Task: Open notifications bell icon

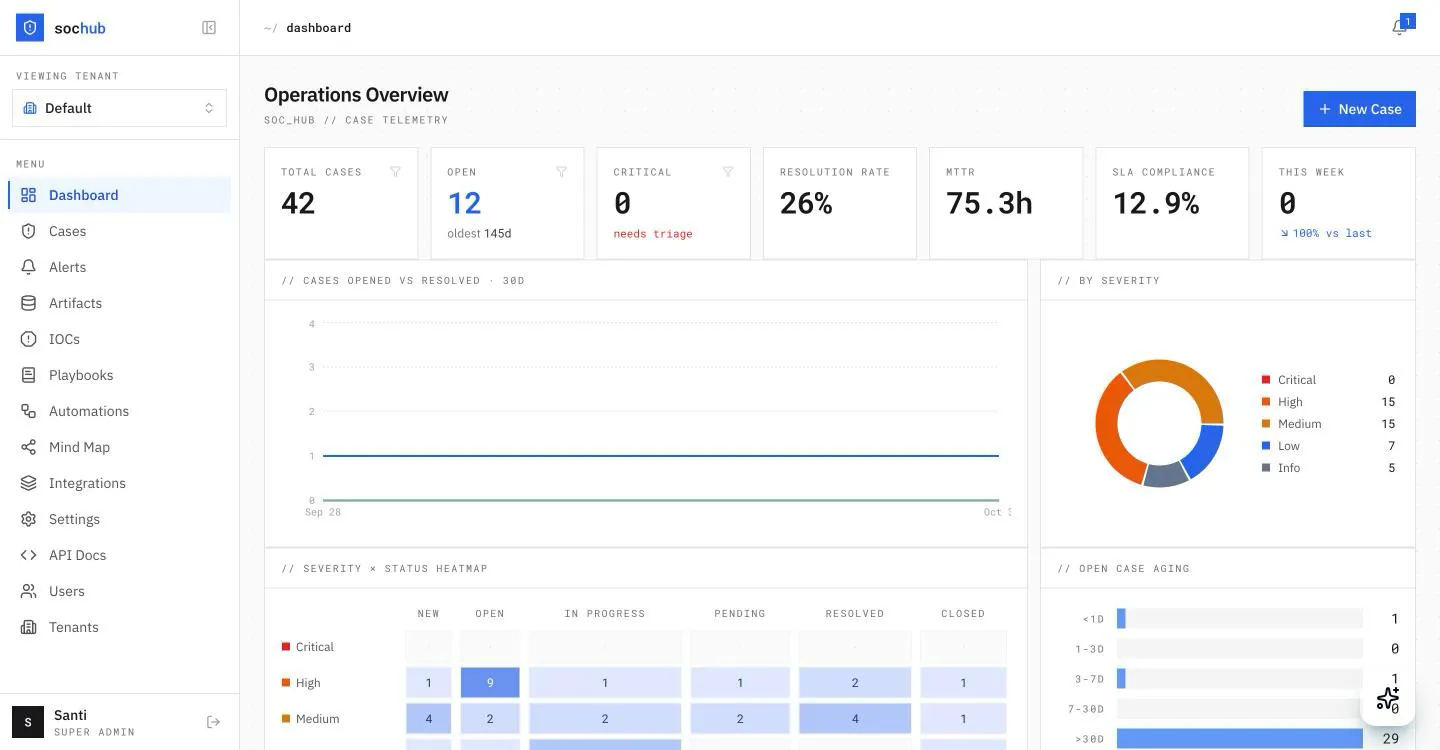Action: click(1399, 28)
